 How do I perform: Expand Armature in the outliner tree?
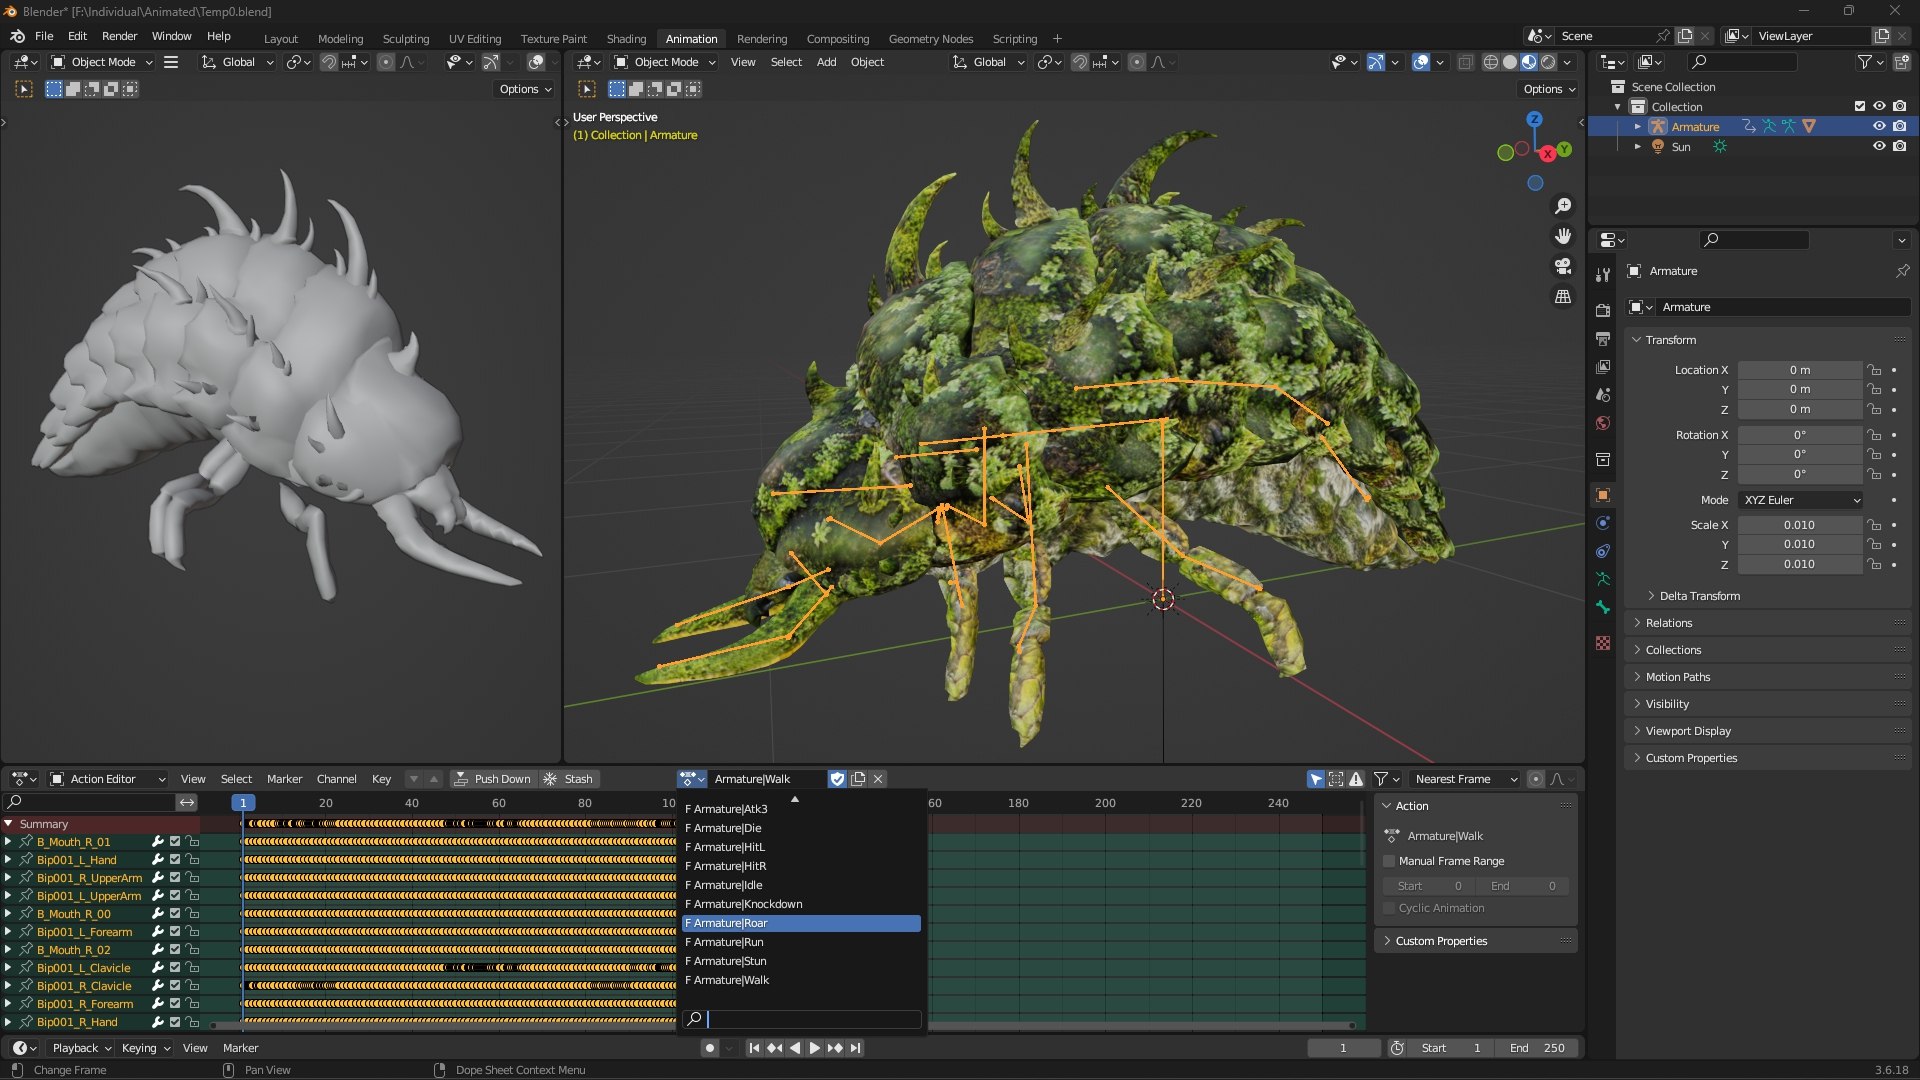pos(1637,126)
